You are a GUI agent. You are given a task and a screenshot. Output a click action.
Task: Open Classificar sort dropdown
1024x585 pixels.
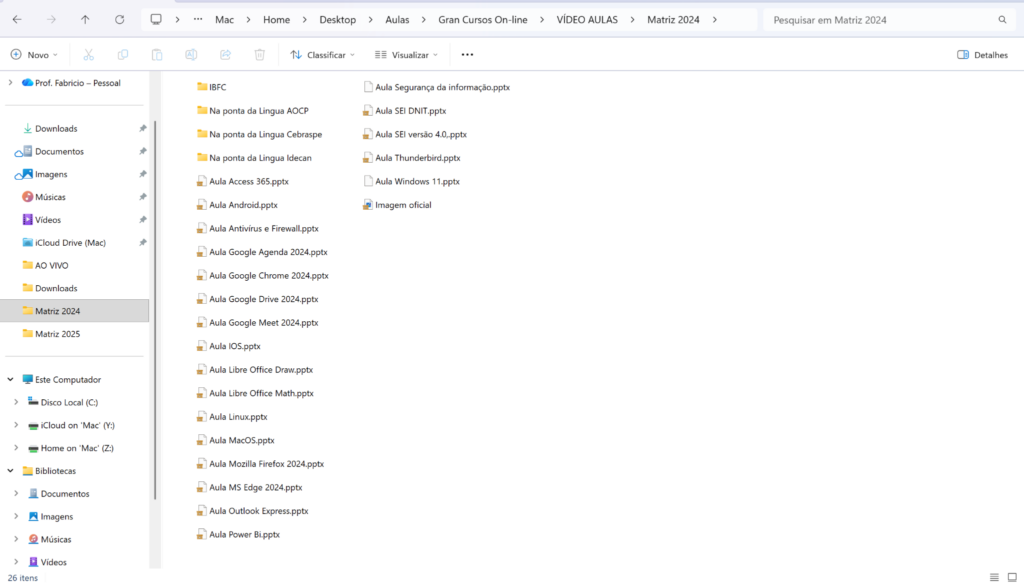[x=323, y=55]
